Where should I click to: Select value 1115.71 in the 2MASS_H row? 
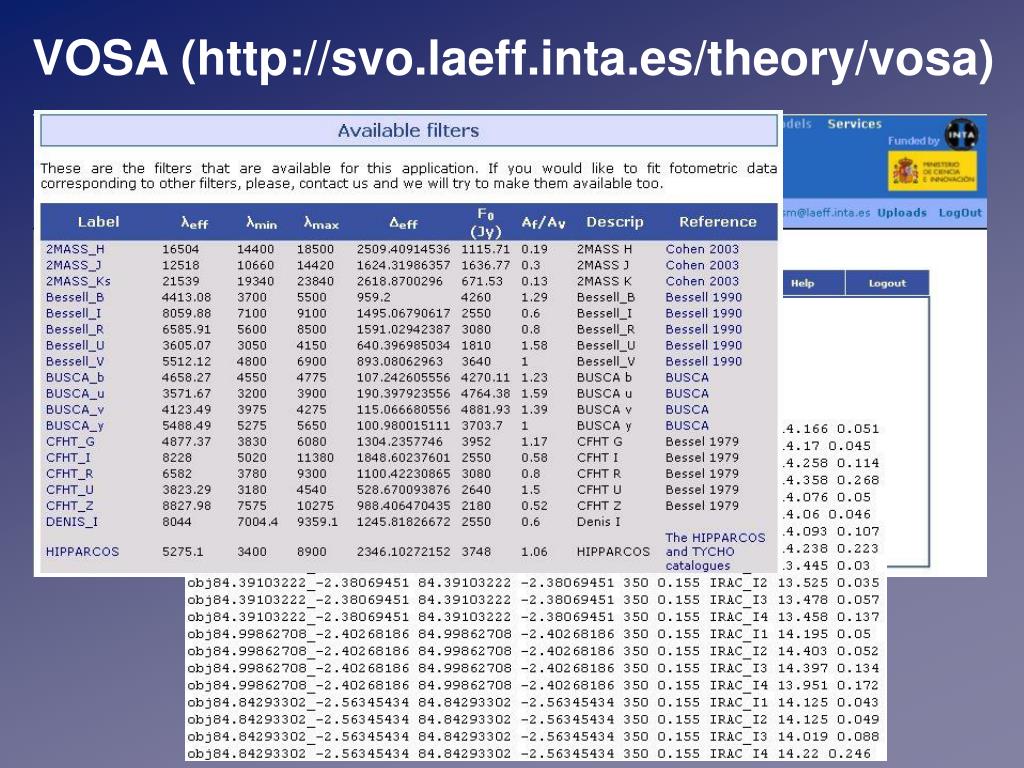coord(485,249)
